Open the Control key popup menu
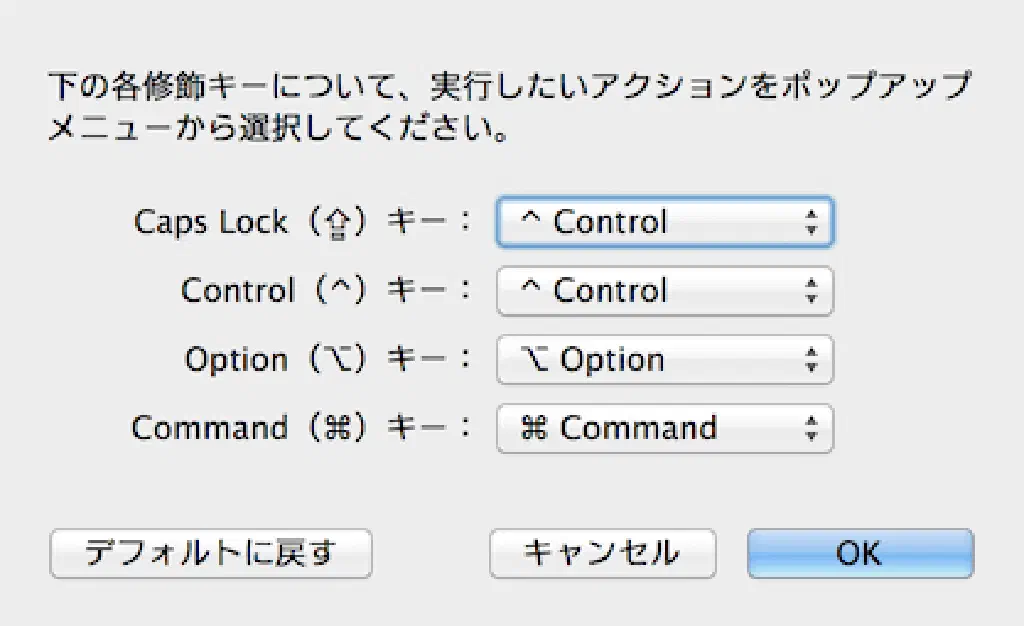The width and height of the screenshot is (1024, 626). pos(664,291)
